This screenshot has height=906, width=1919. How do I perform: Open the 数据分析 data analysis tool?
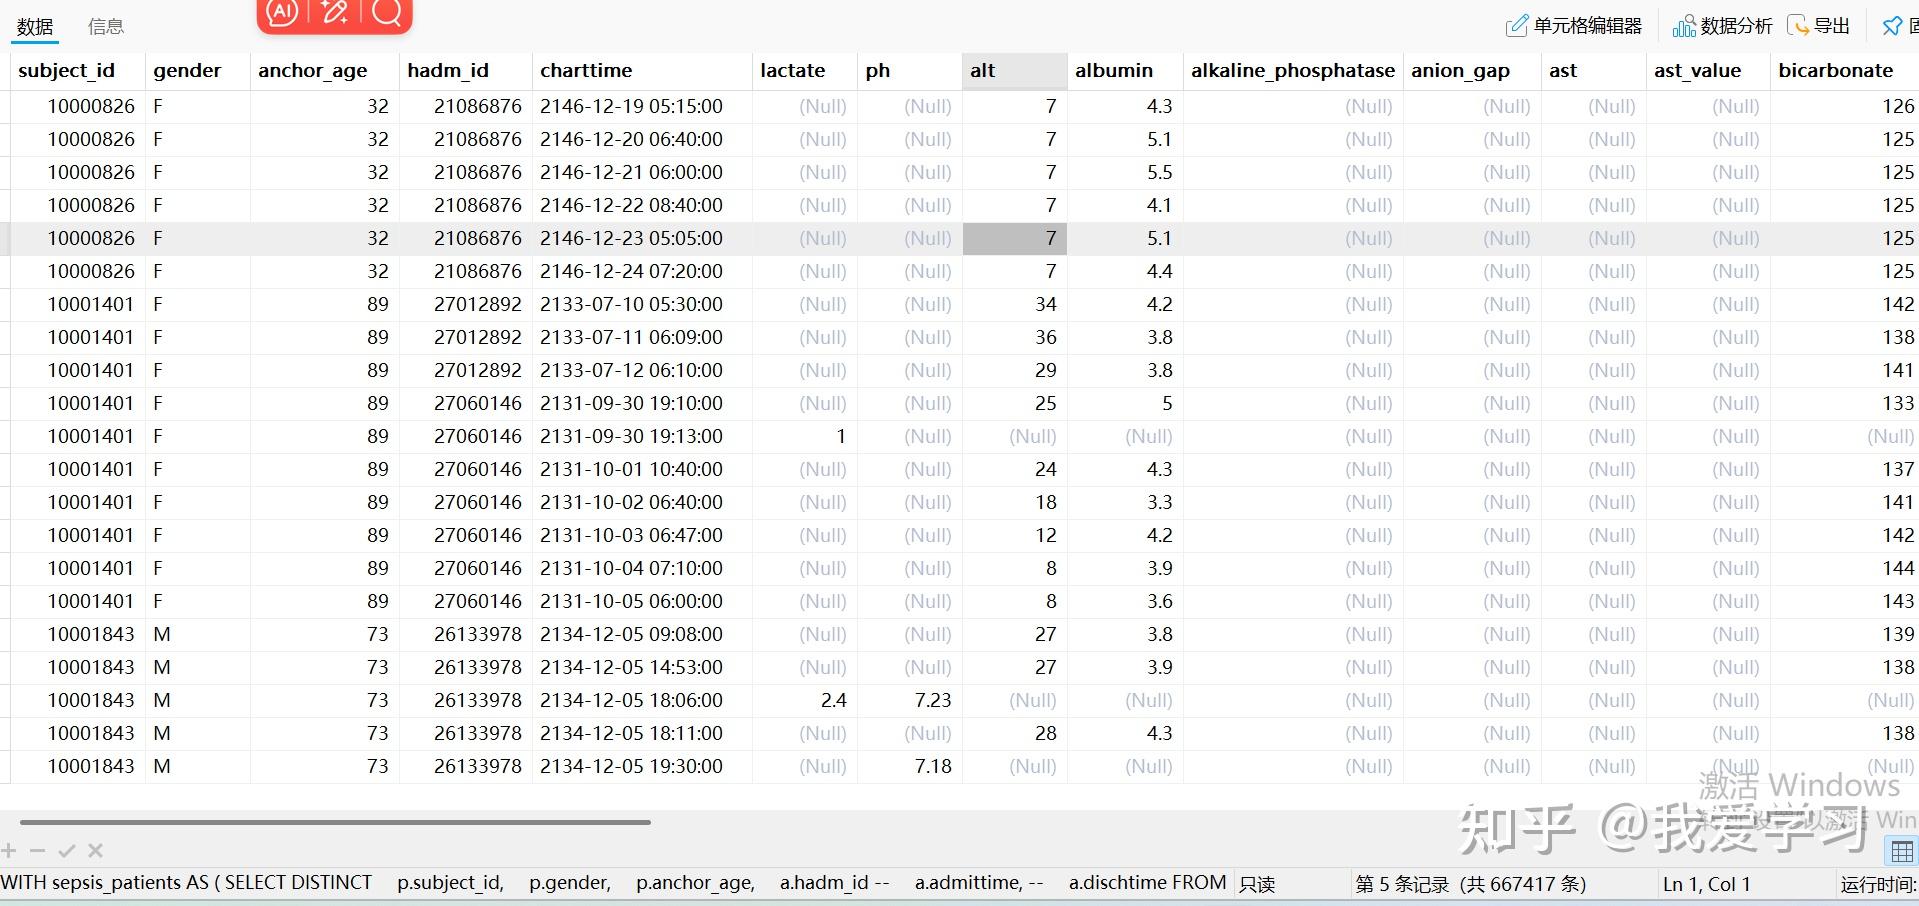pos(1723,26)
